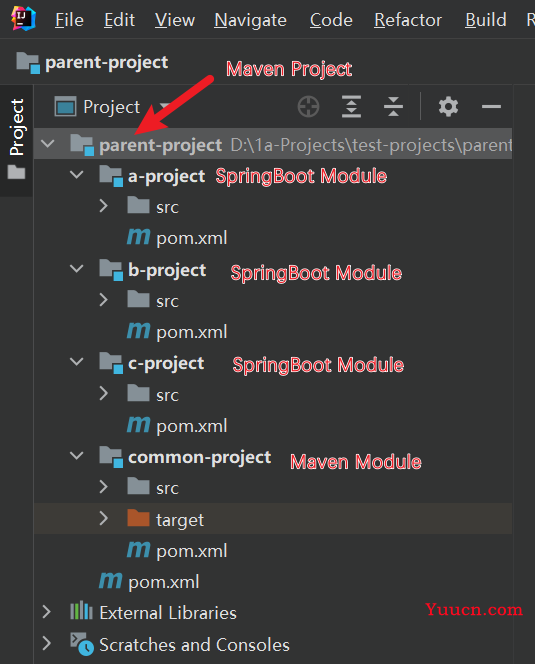Collapse the a-project module node

(76, 174)
